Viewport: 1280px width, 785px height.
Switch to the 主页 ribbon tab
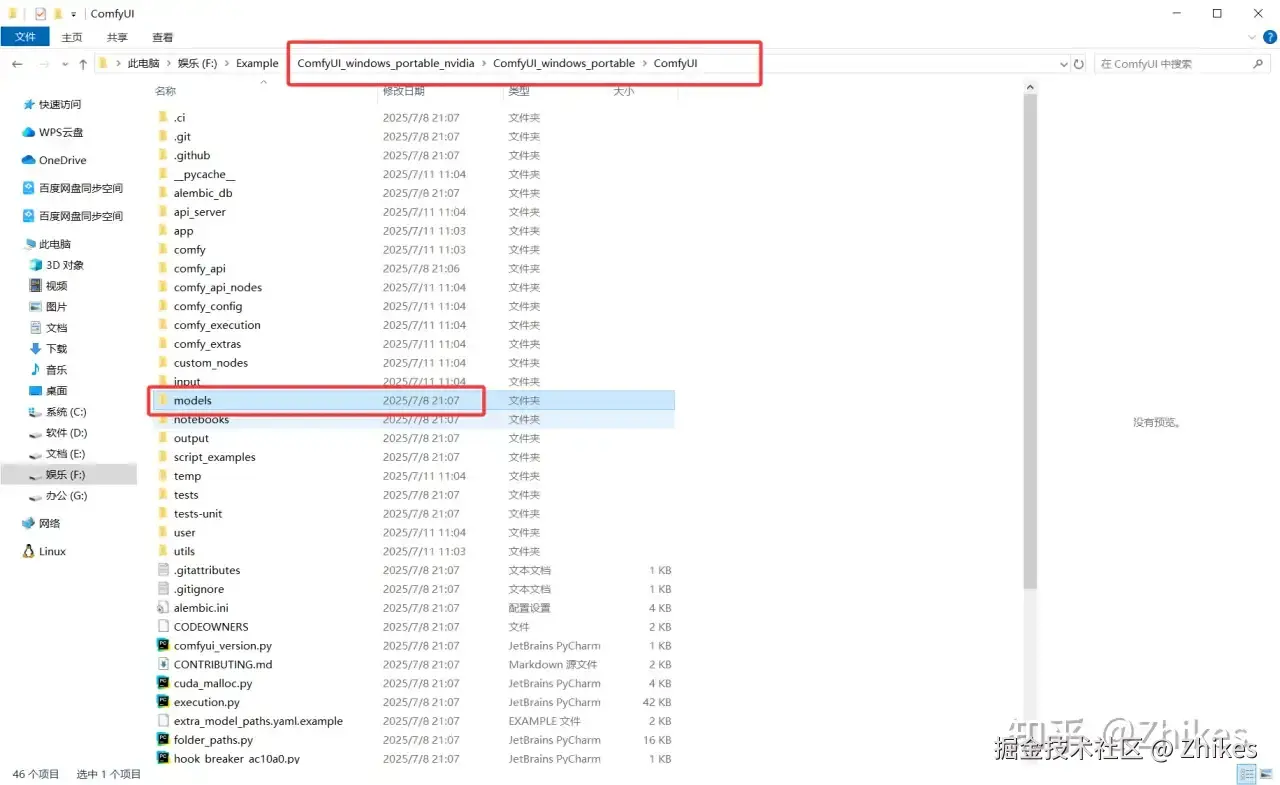72,37
